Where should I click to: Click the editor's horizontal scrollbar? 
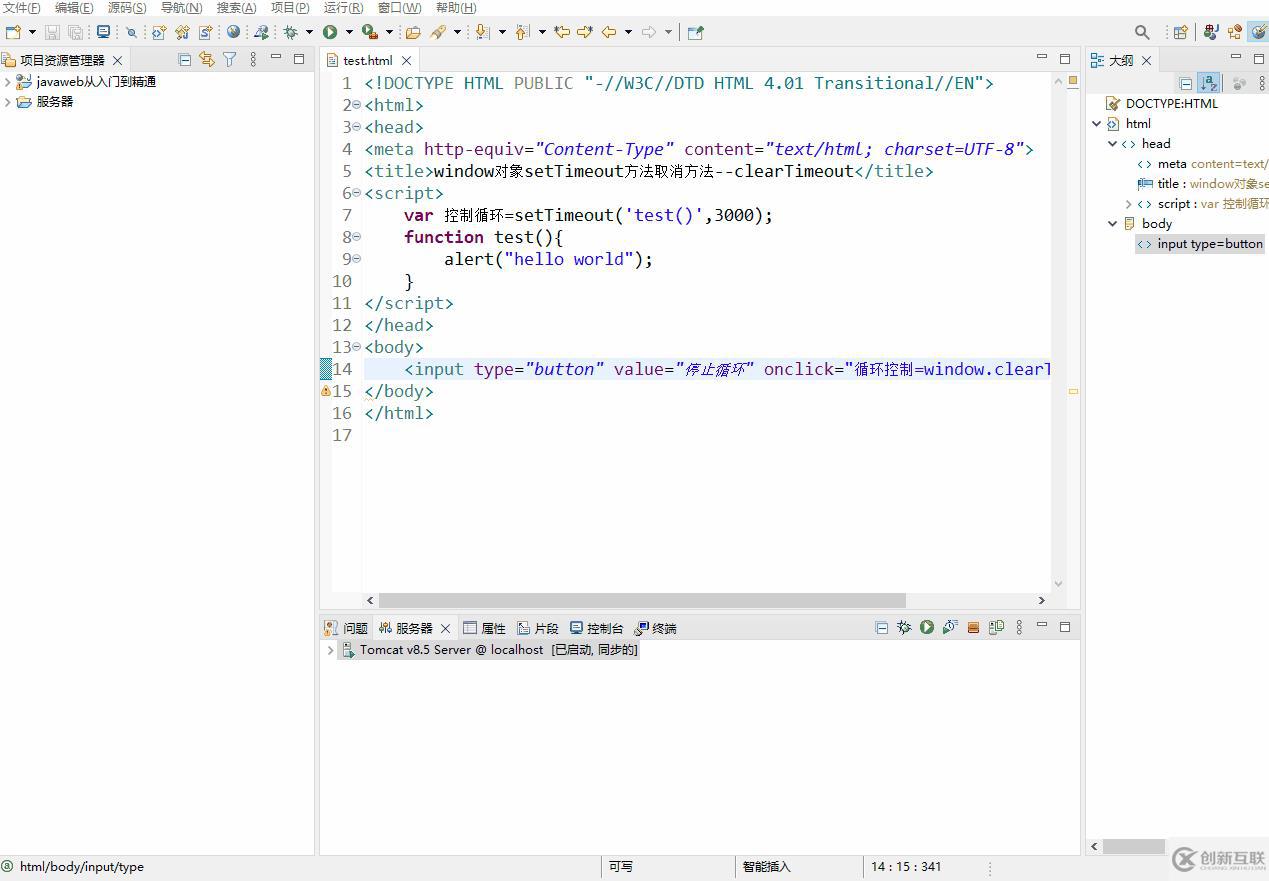641,600
